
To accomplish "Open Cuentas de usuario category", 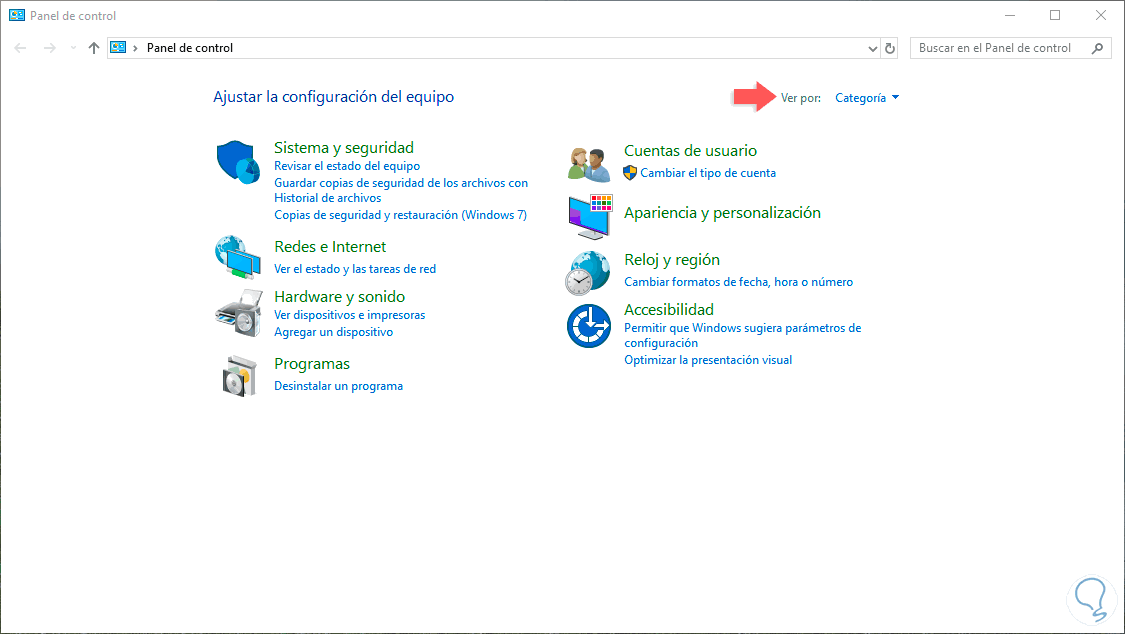I will click(x=690, y=151).
